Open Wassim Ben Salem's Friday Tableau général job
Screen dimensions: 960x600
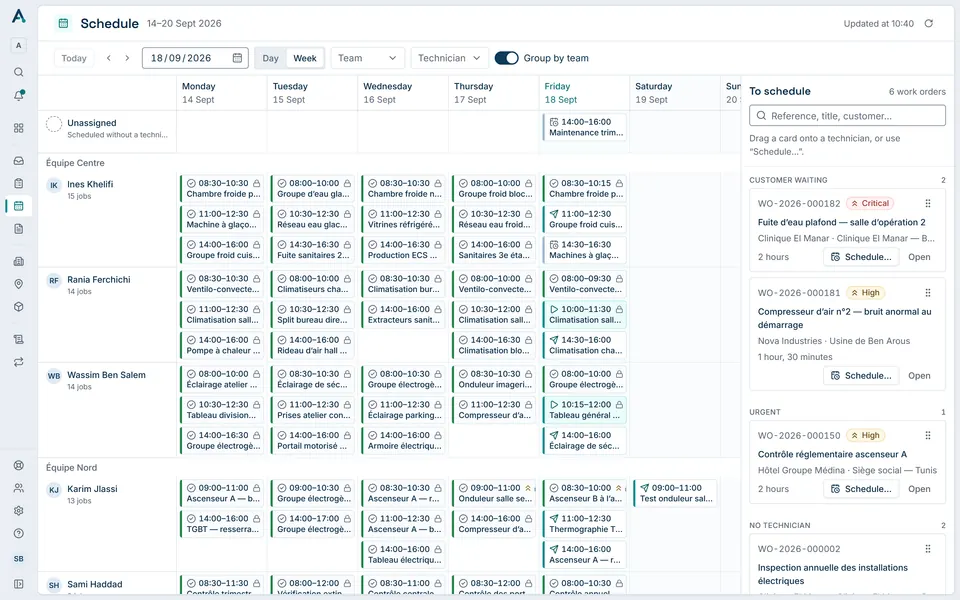[x=585, y=410]
